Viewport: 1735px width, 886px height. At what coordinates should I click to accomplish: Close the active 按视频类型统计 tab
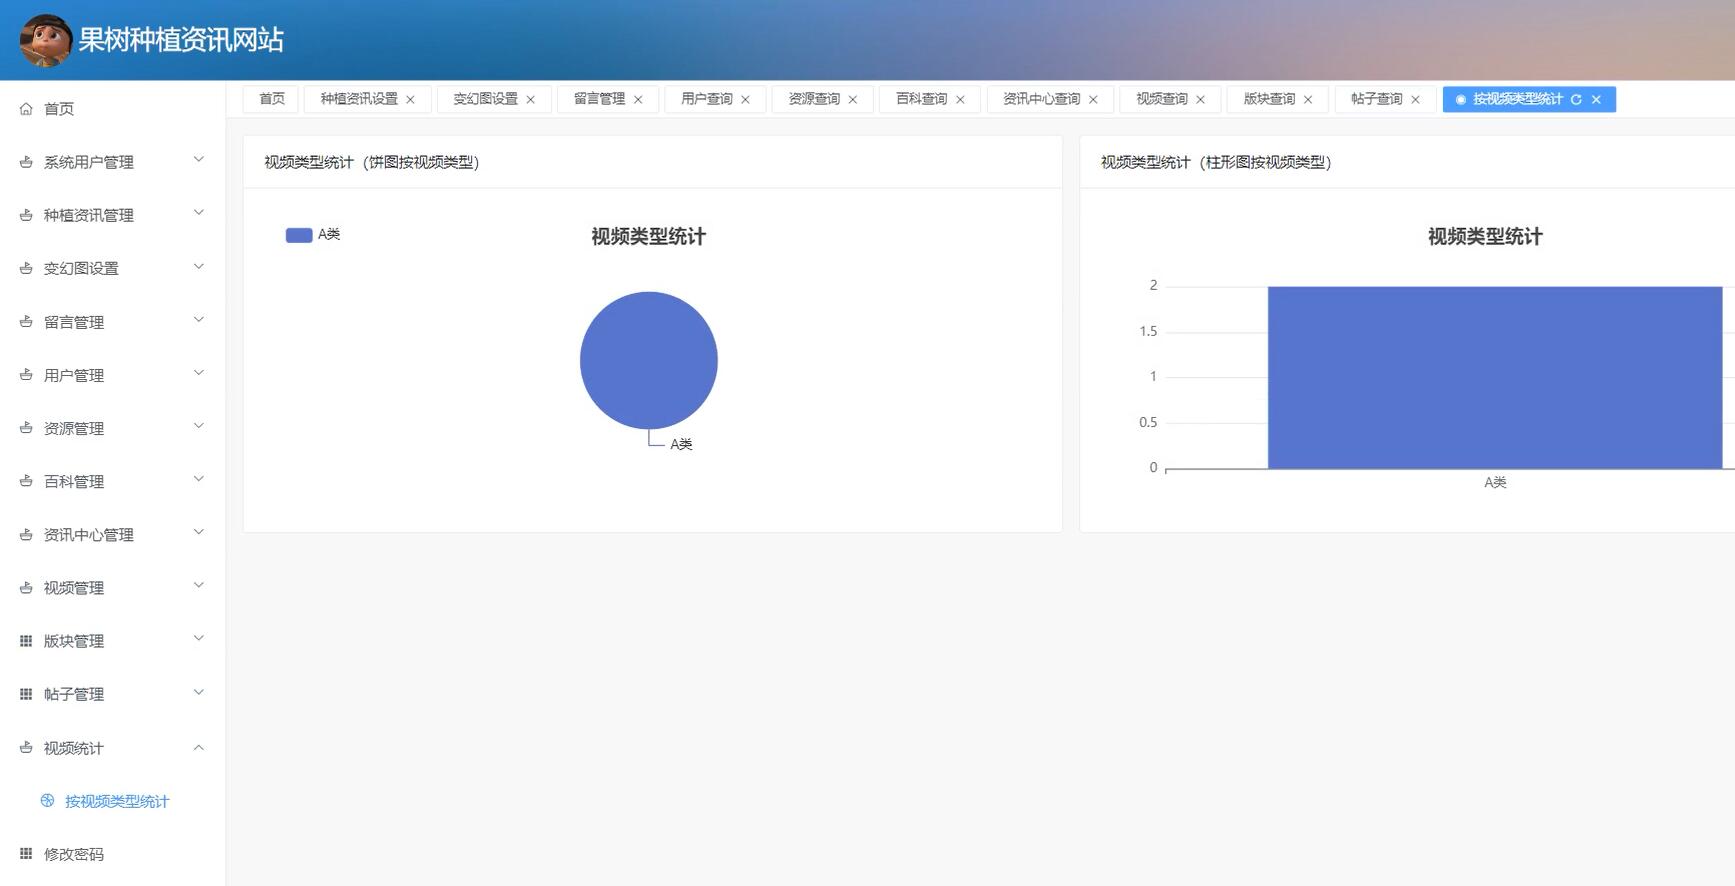pos(1596,99)
